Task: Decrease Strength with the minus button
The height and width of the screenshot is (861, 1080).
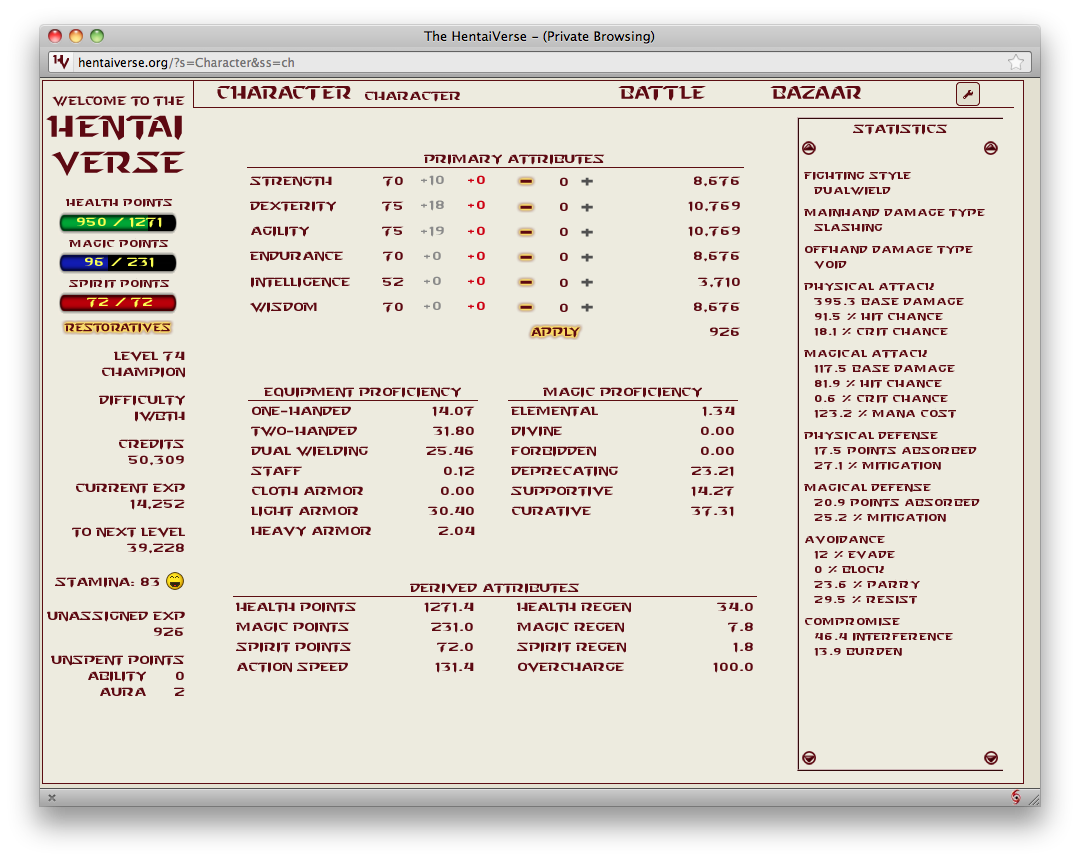Action: pos(526,182)
